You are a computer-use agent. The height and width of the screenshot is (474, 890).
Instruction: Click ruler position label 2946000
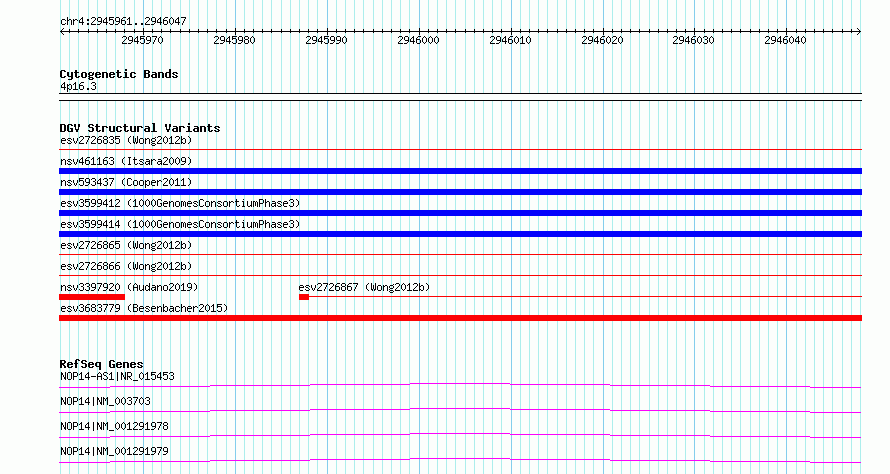tap(418, 40)
